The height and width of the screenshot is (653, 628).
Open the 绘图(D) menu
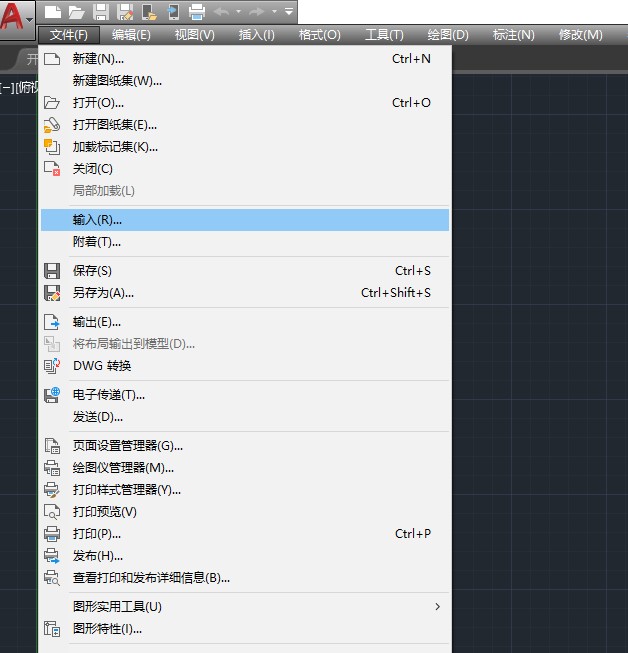[448, 35]
